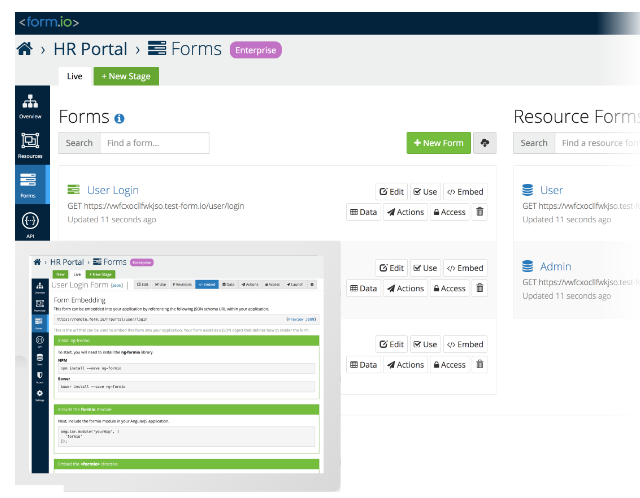Click shield Access icon in inset screenshot sidebar
The height and width of the screenshot is (498, 640).
pos(40,377)
